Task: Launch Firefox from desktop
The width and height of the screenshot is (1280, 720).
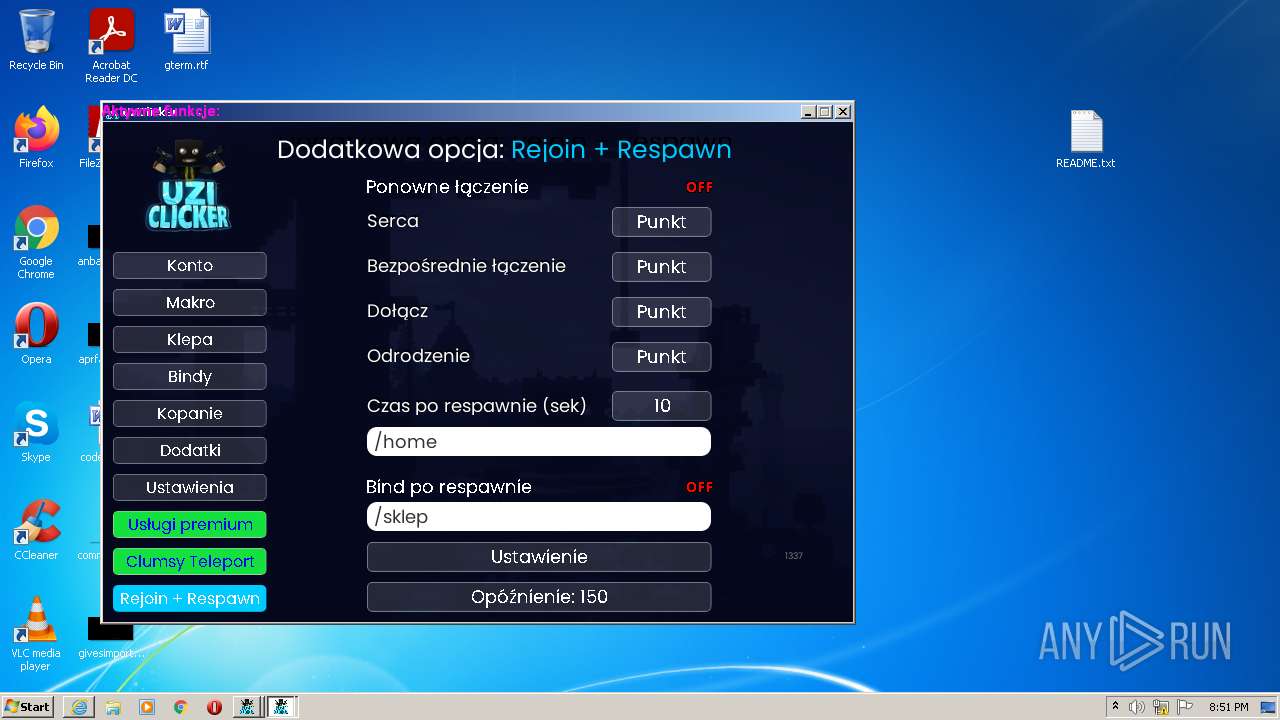Action: pos(36,137)
